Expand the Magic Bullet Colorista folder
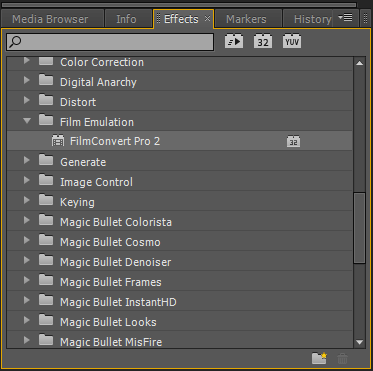The height and width of the screenshot is (371, 373). [x=27, y=221]
